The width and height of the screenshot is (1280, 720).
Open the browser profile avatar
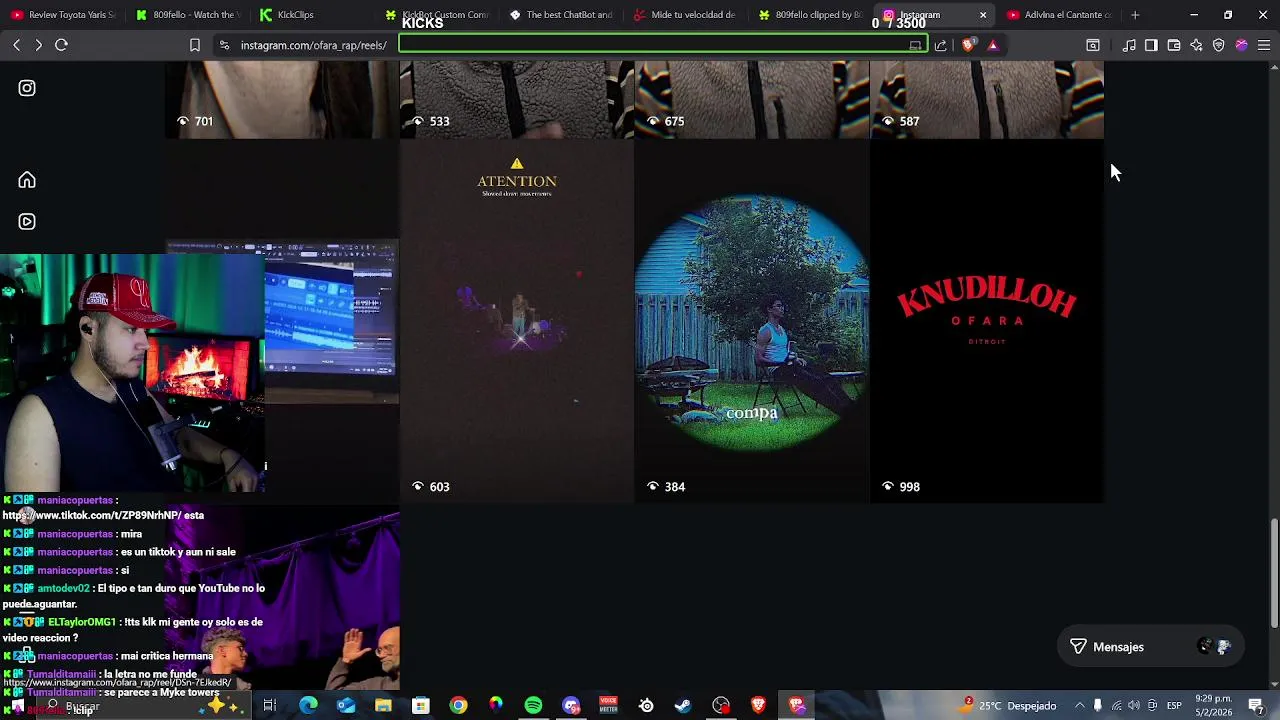[x=1241, y=45]
